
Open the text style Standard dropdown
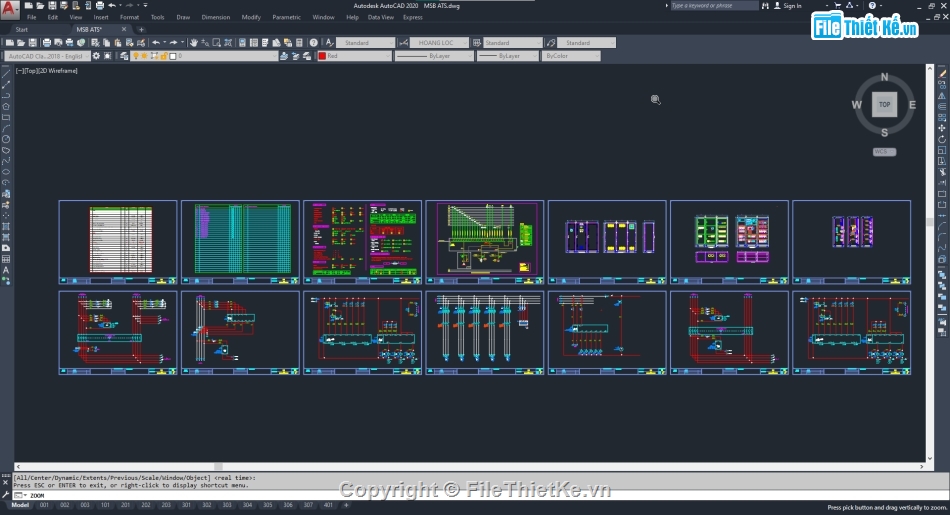(366, 42)
